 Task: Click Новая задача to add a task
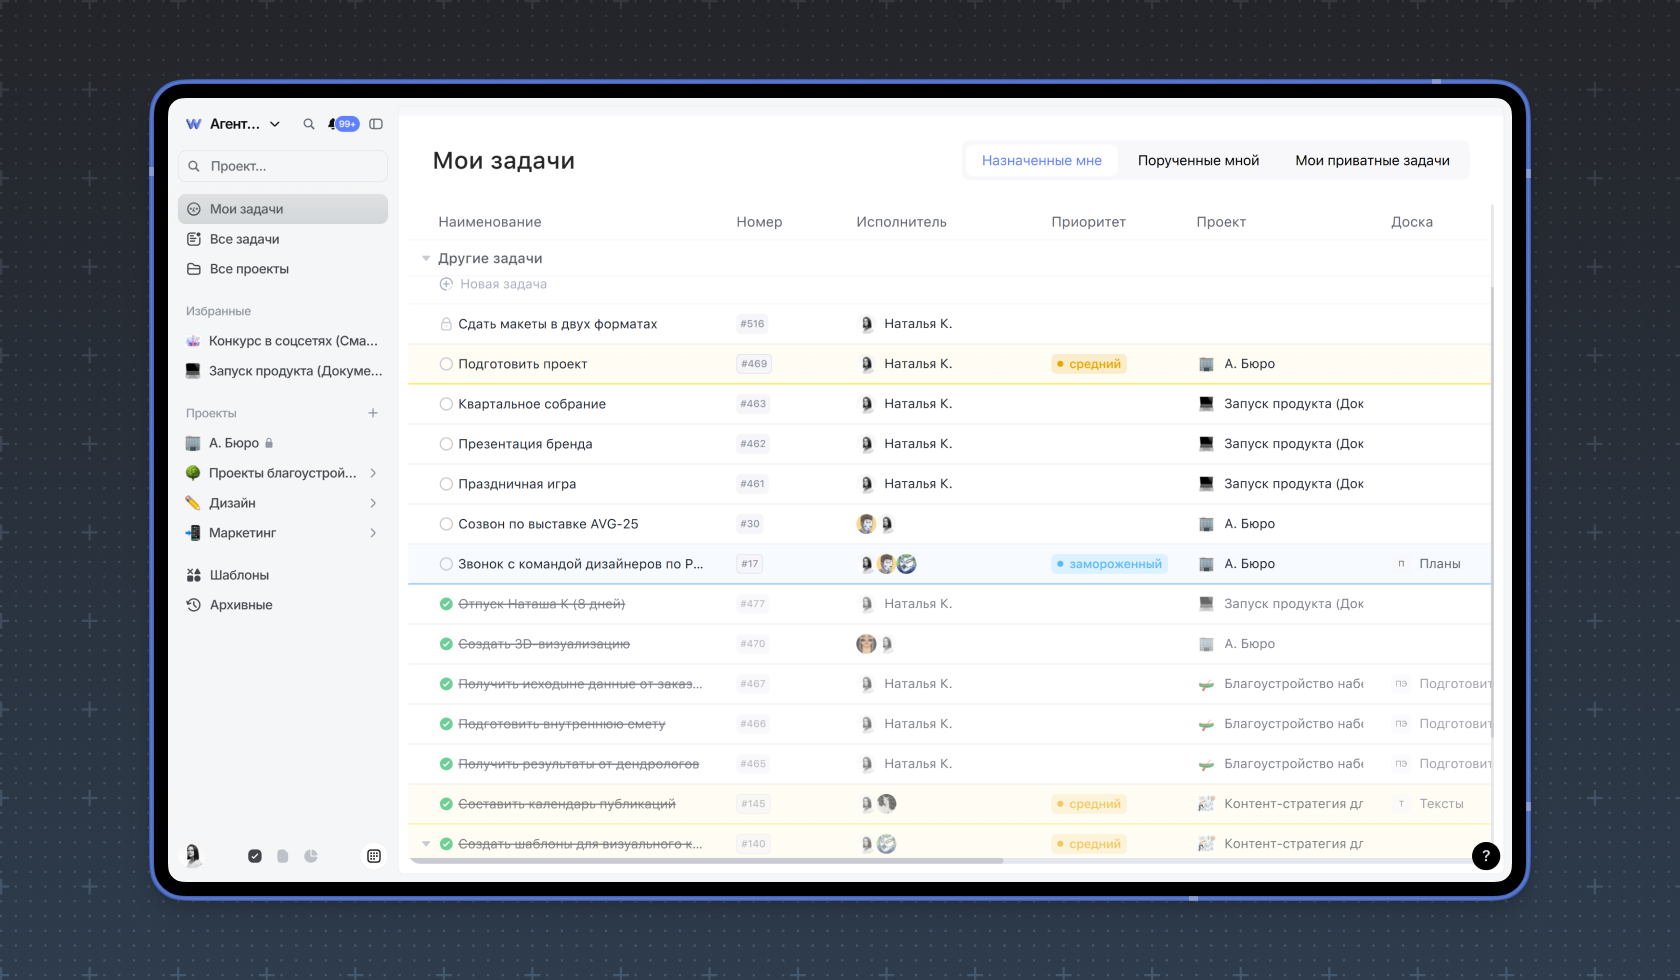pos(503,284)
